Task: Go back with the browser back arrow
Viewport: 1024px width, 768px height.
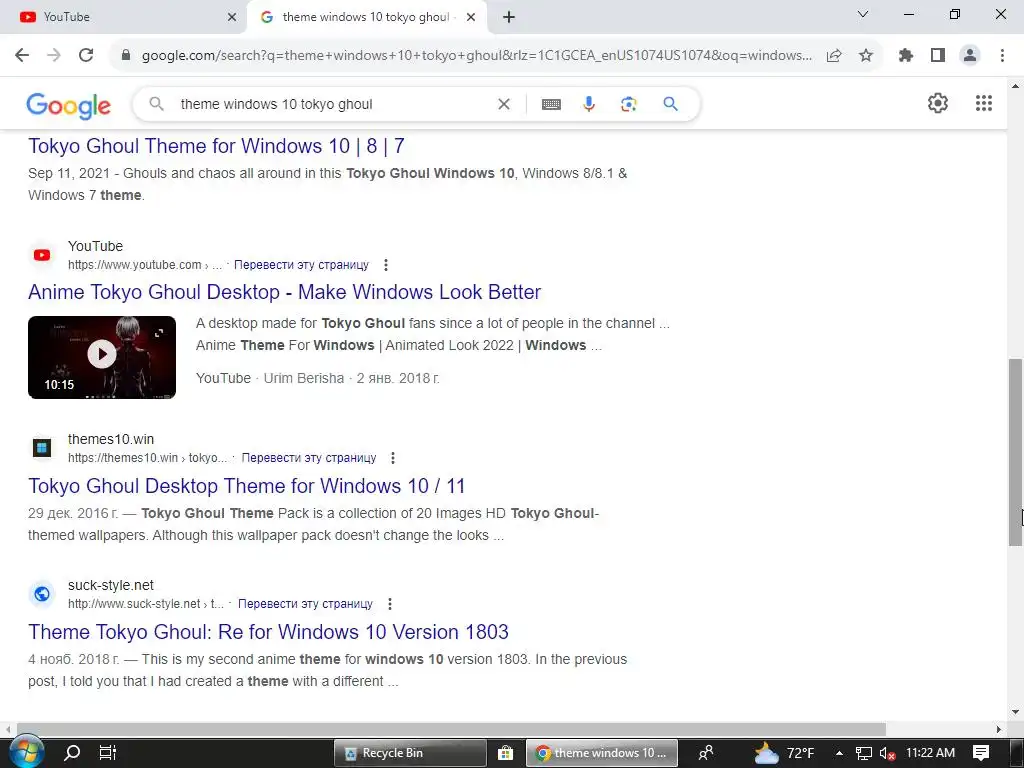Action: coord(22,55)
